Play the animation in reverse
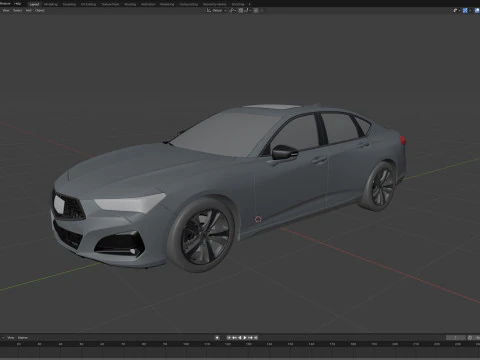The image size is (480, 360). coord(240,338)
